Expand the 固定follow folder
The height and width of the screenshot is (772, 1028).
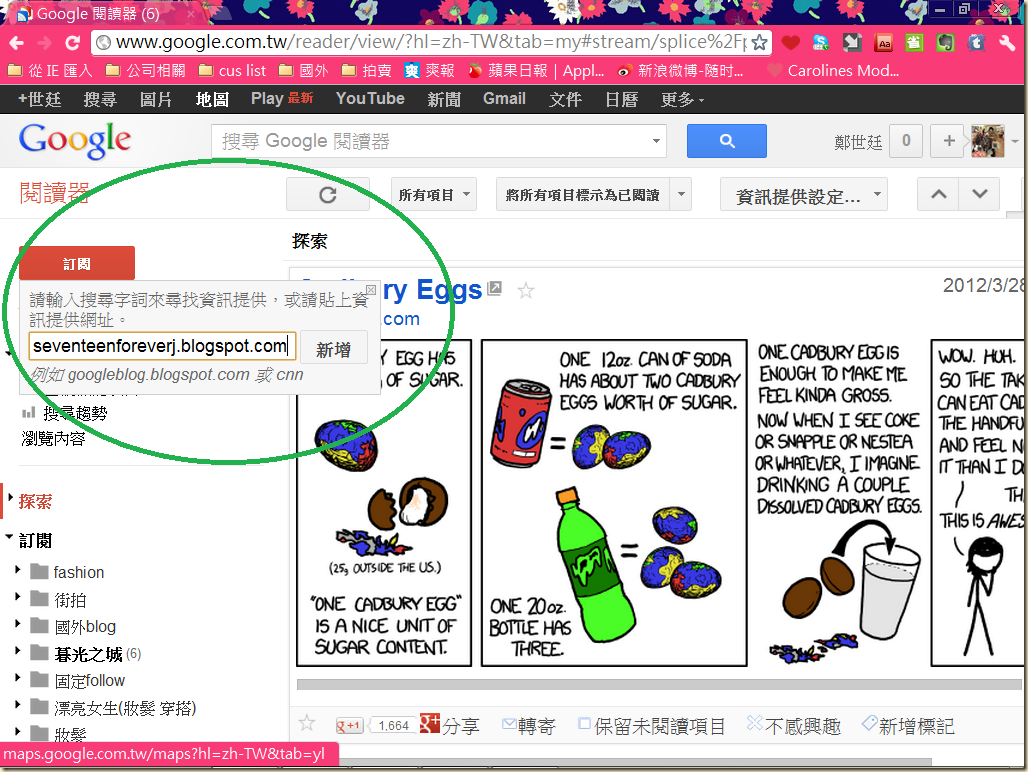[18, 678]
